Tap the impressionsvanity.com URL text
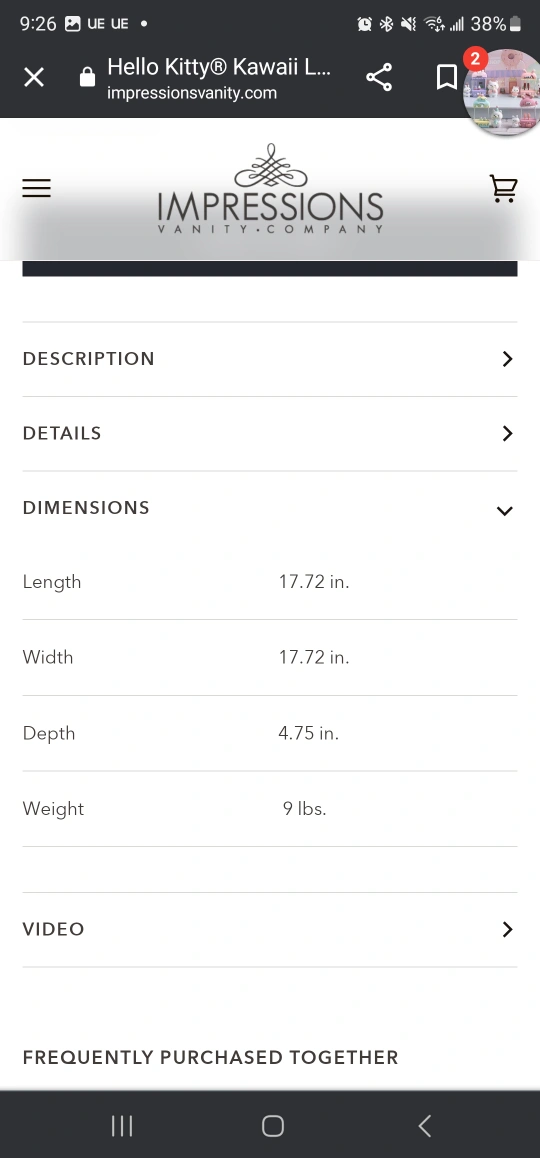Viewport: 540px width, 1158px height. click(192, 94)
